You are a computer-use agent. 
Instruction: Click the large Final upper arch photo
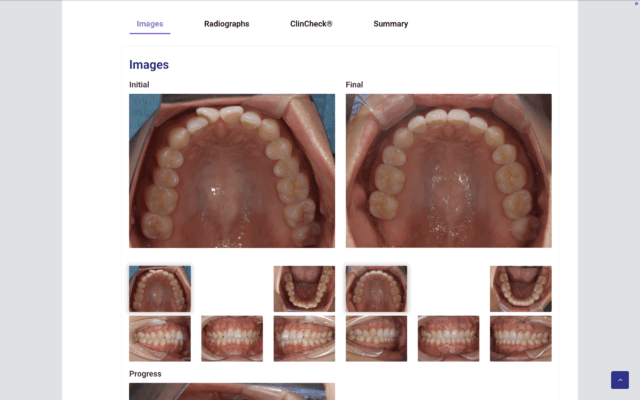pyautogui.click(x=448, y=171)
